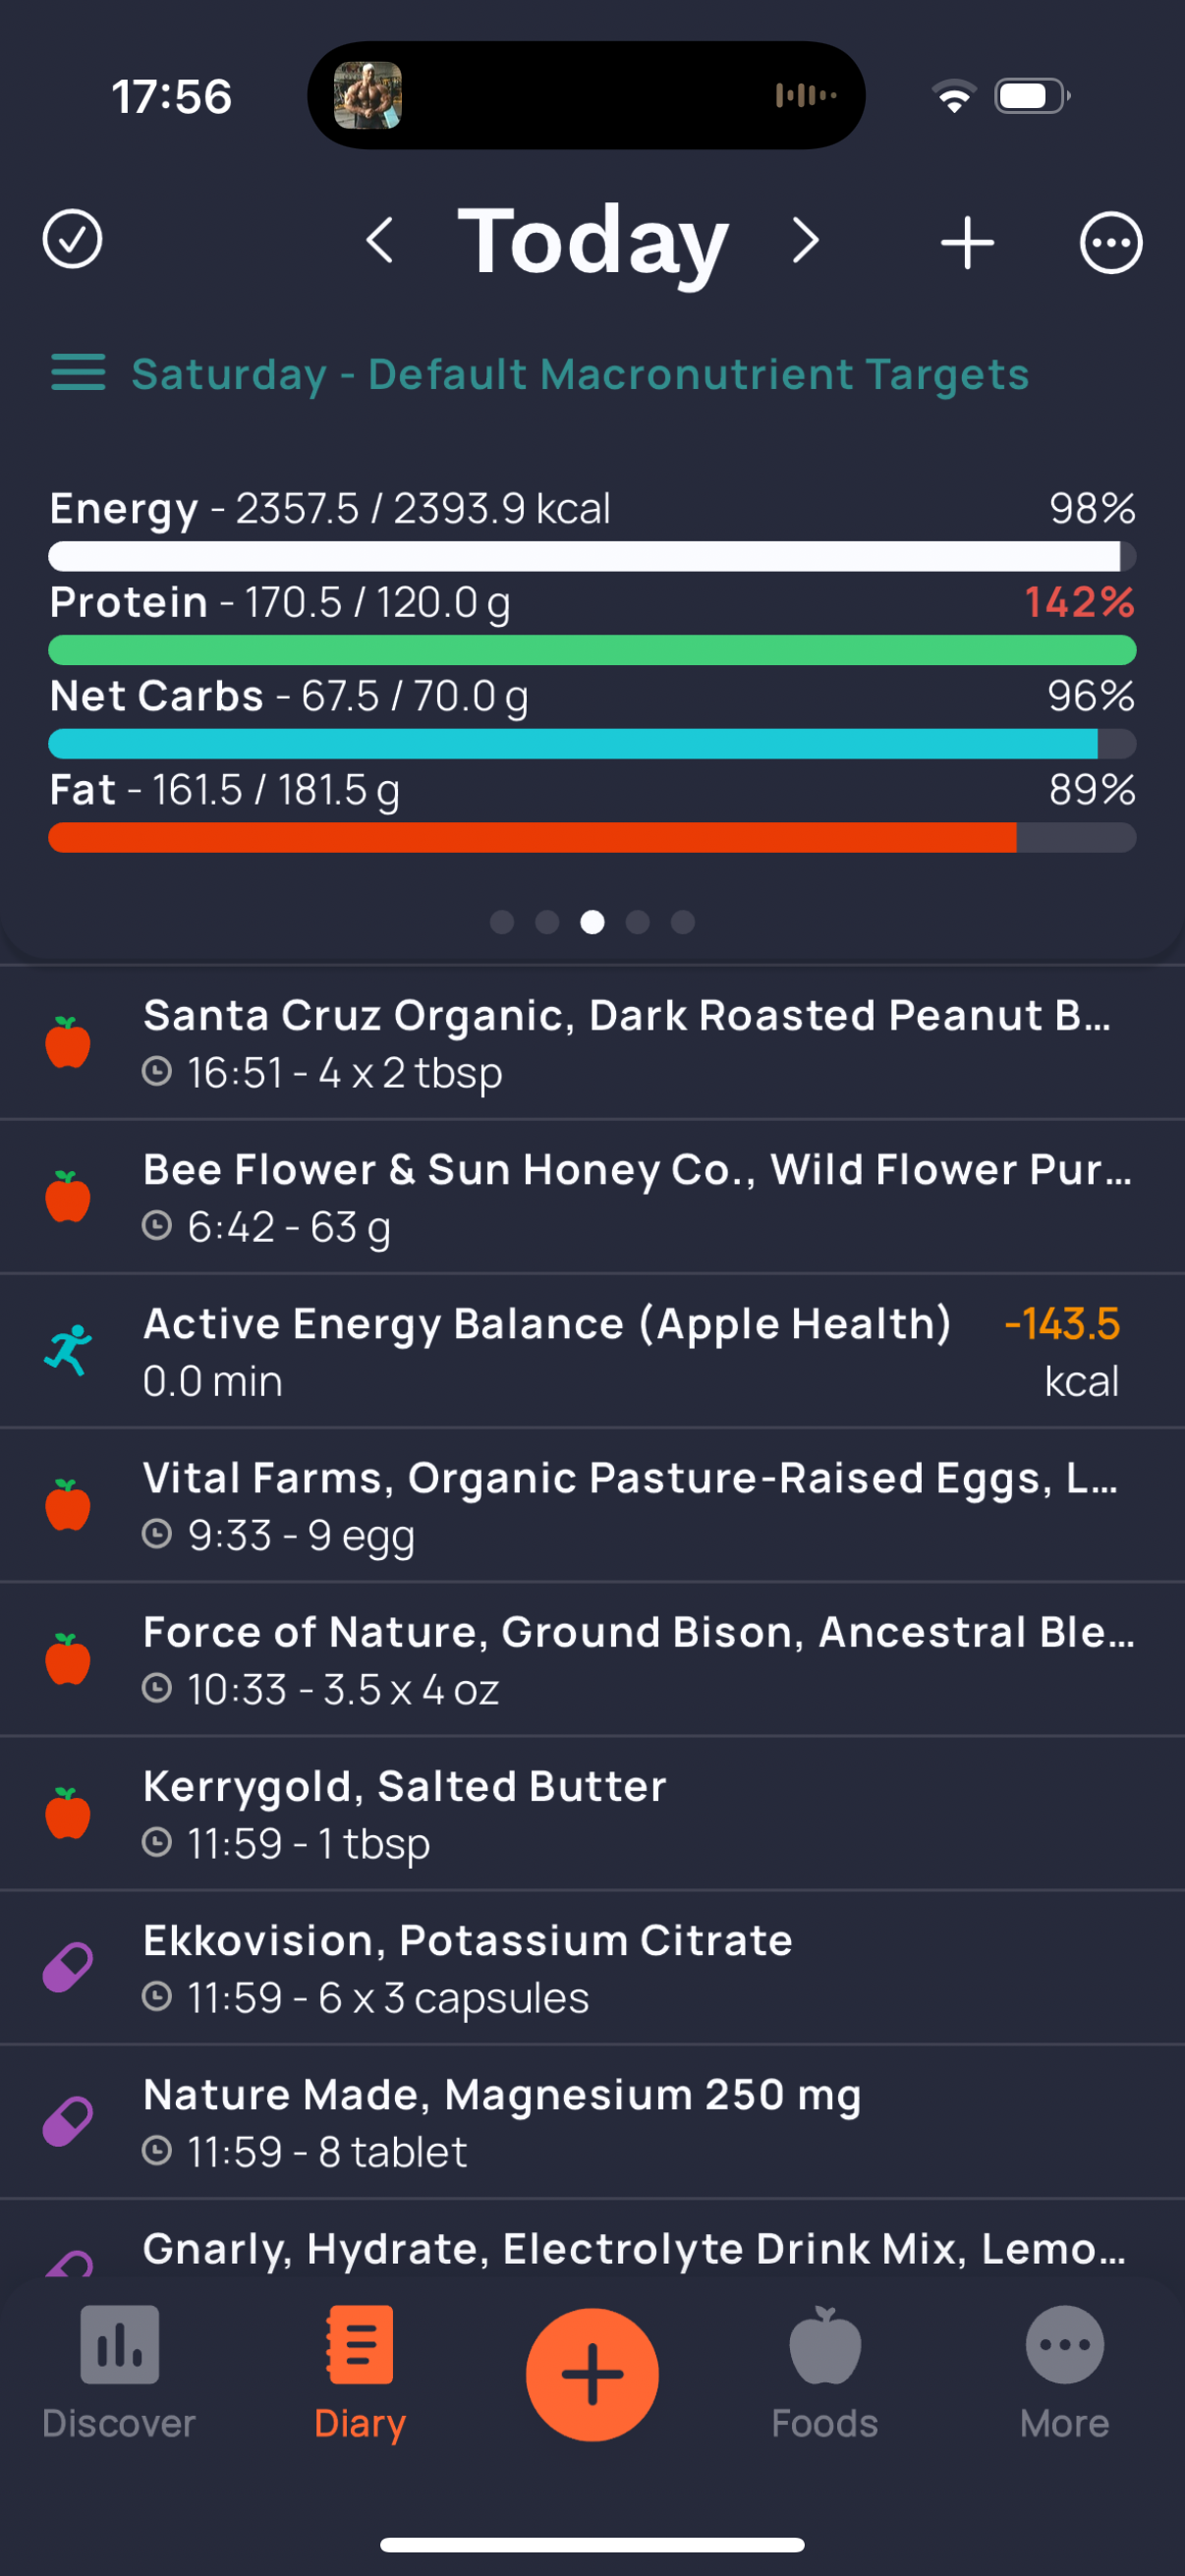The image size is (1185, 2576).
Task: Tap the orange add button in the tab bar
Action: pos(592,2374)
